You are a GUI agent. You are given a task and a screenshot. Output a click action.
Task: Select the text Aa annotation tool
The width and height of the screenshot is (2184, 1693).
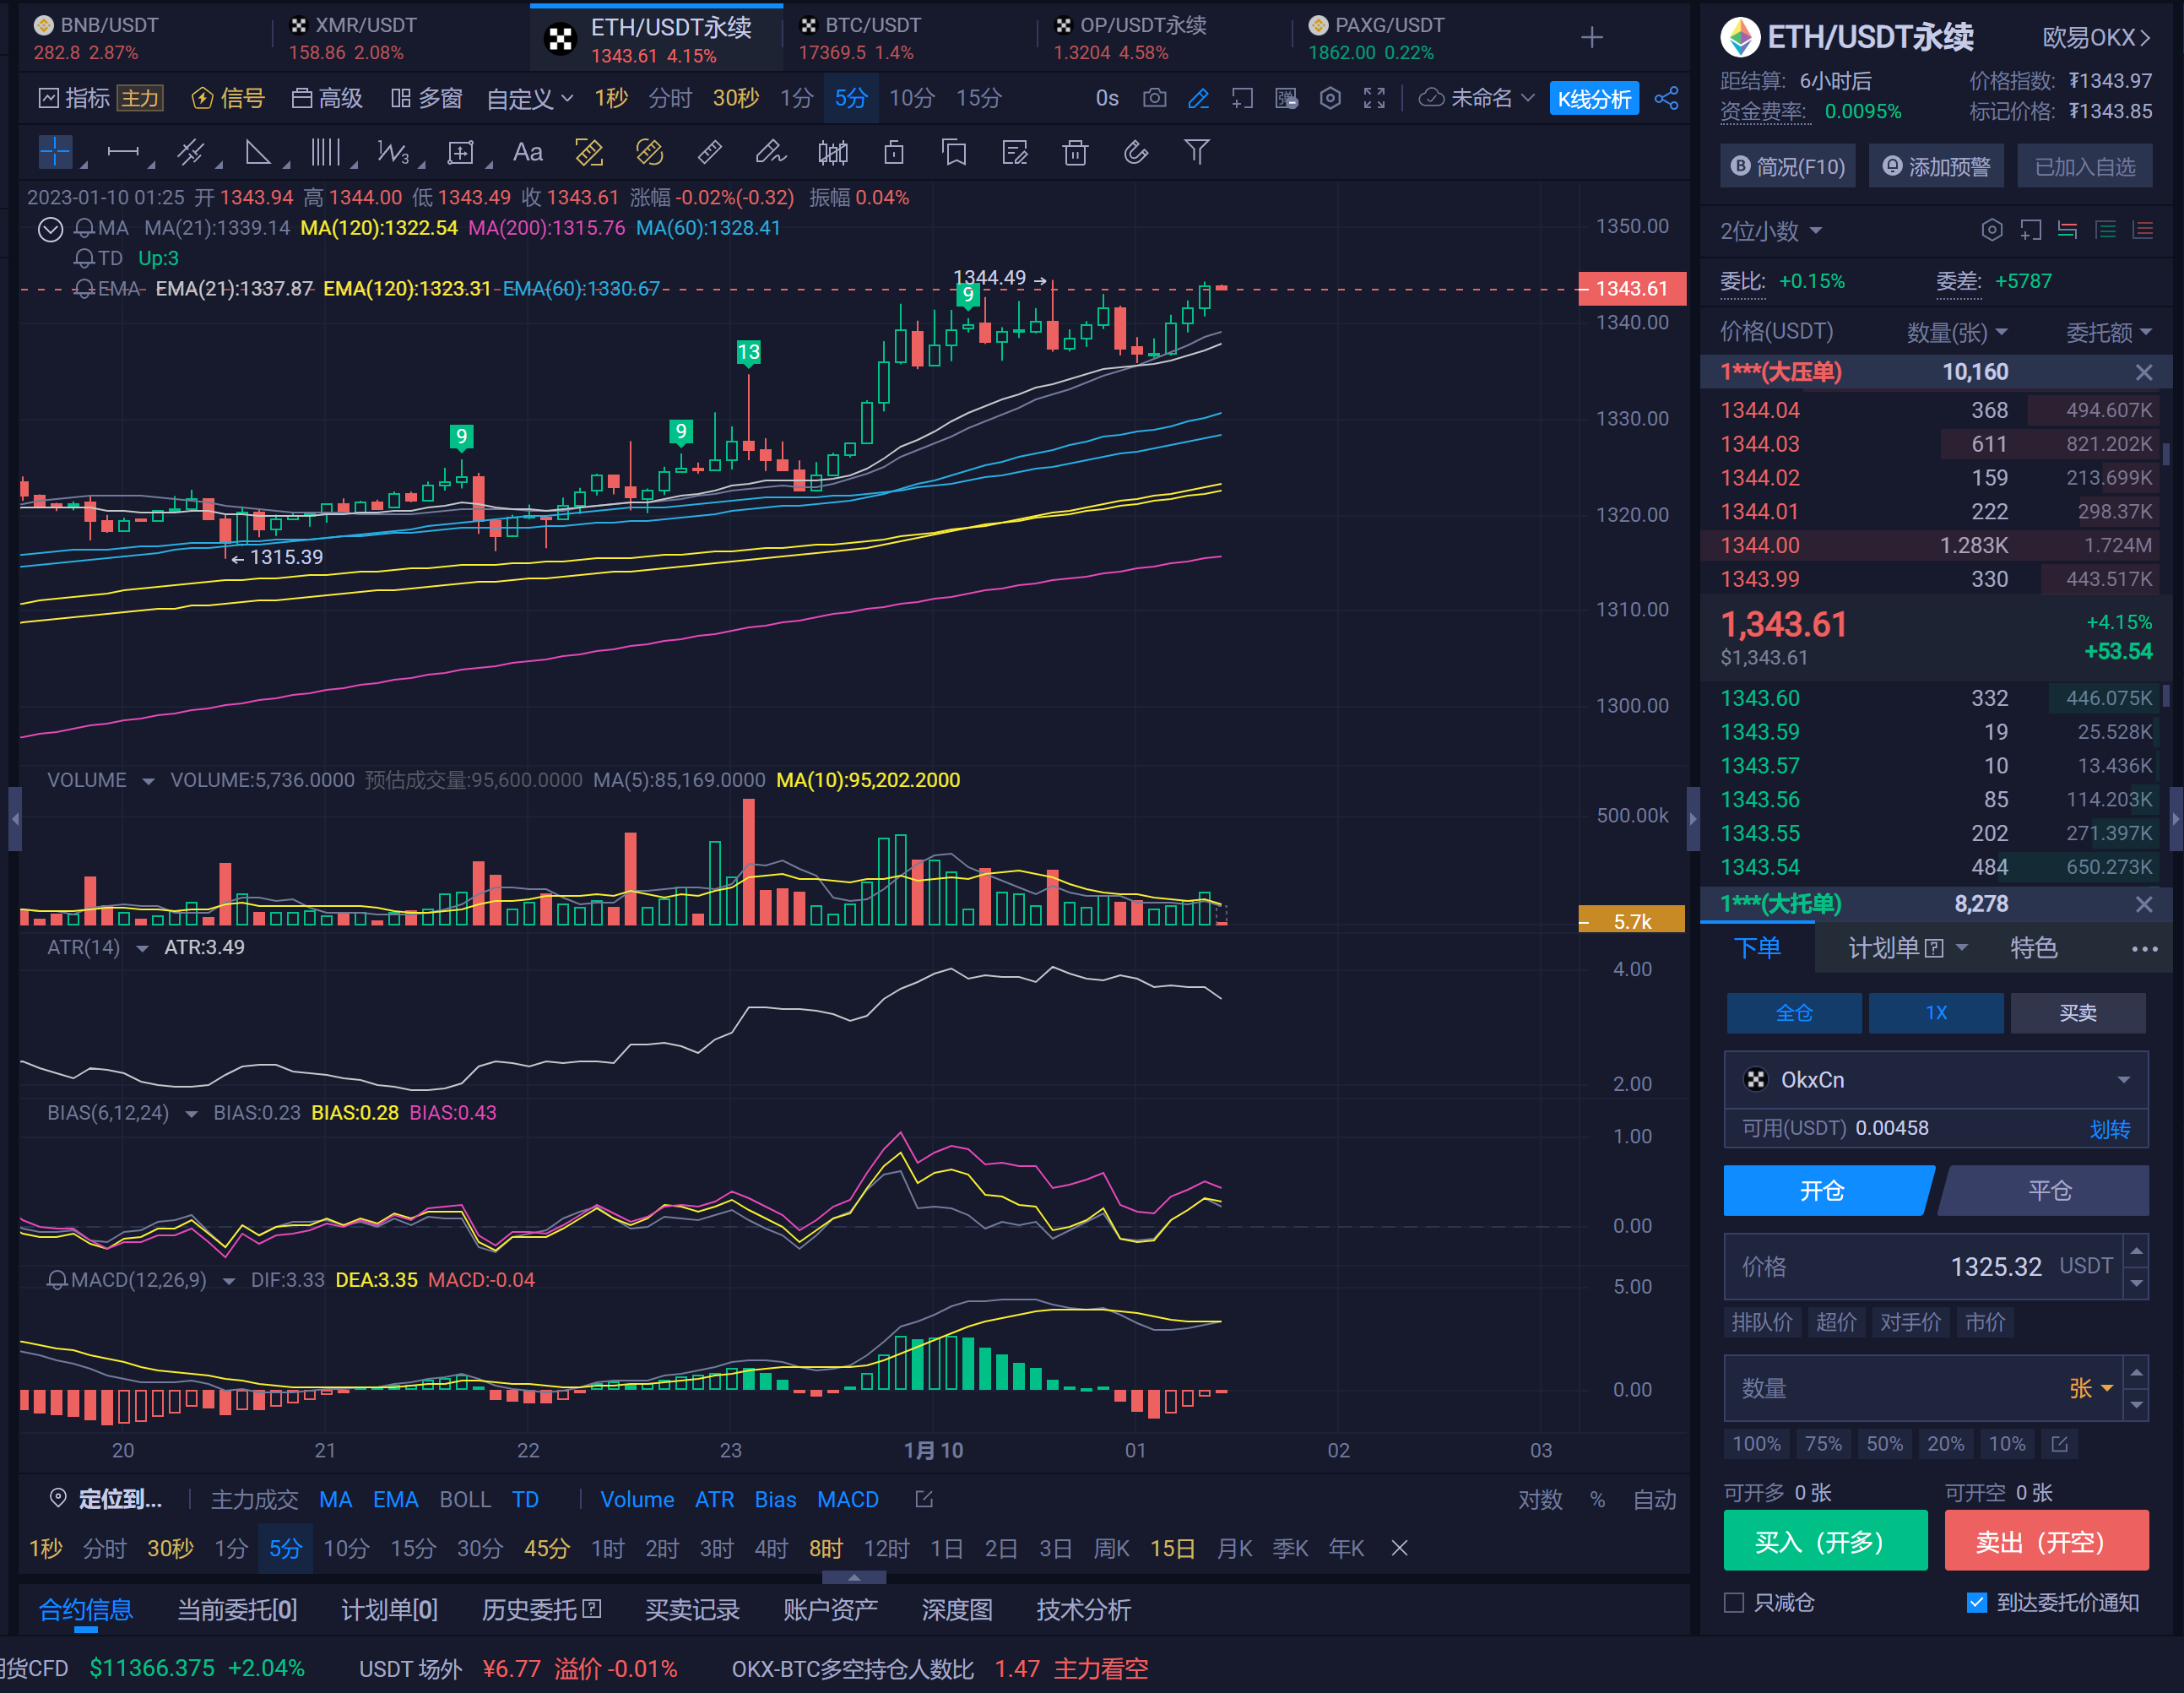pos(527,152)
